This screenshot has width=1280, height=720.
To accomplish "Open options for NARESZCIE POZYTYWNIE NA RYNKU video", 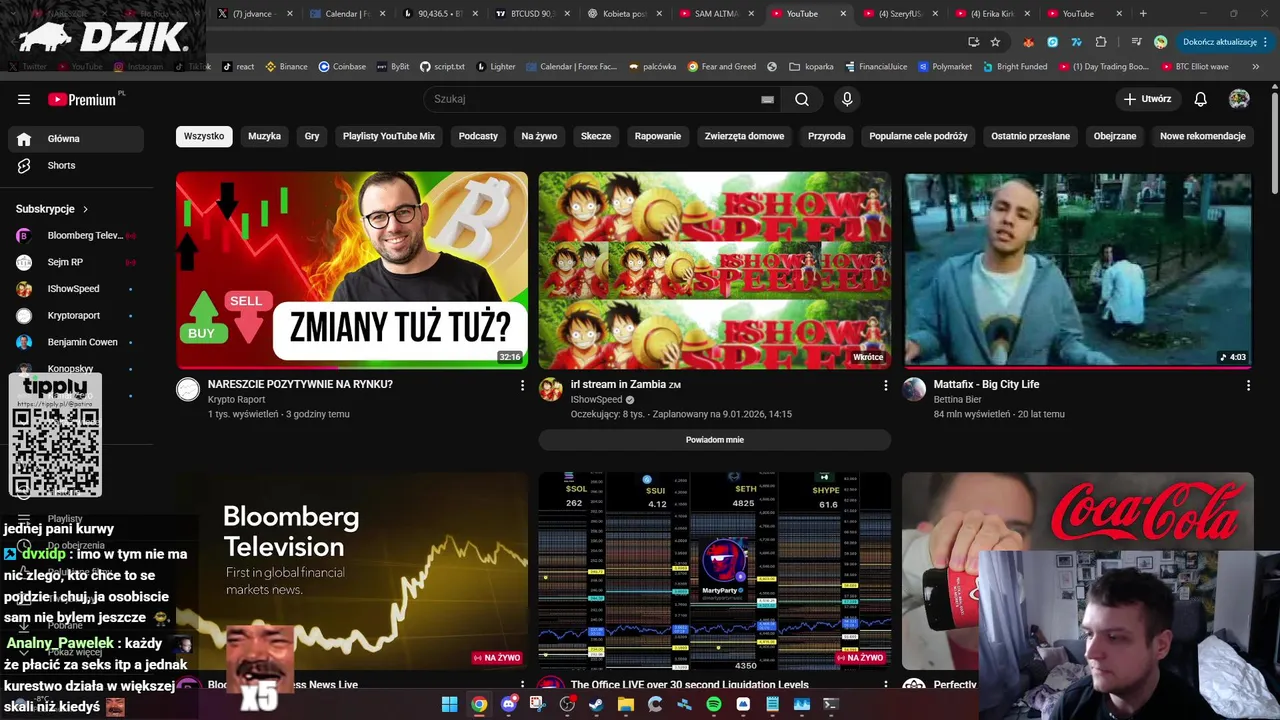I will [x=522, y=385].
